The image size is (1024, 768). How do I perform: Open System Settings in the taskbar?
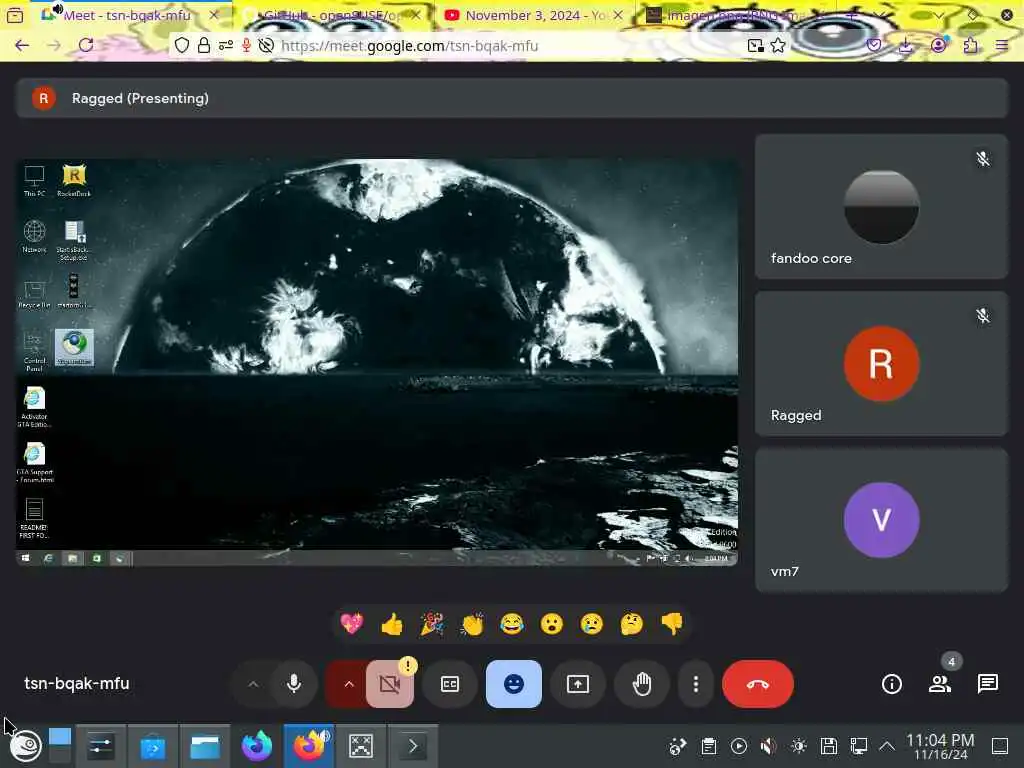pyautogui.click(x=100, y=746)
